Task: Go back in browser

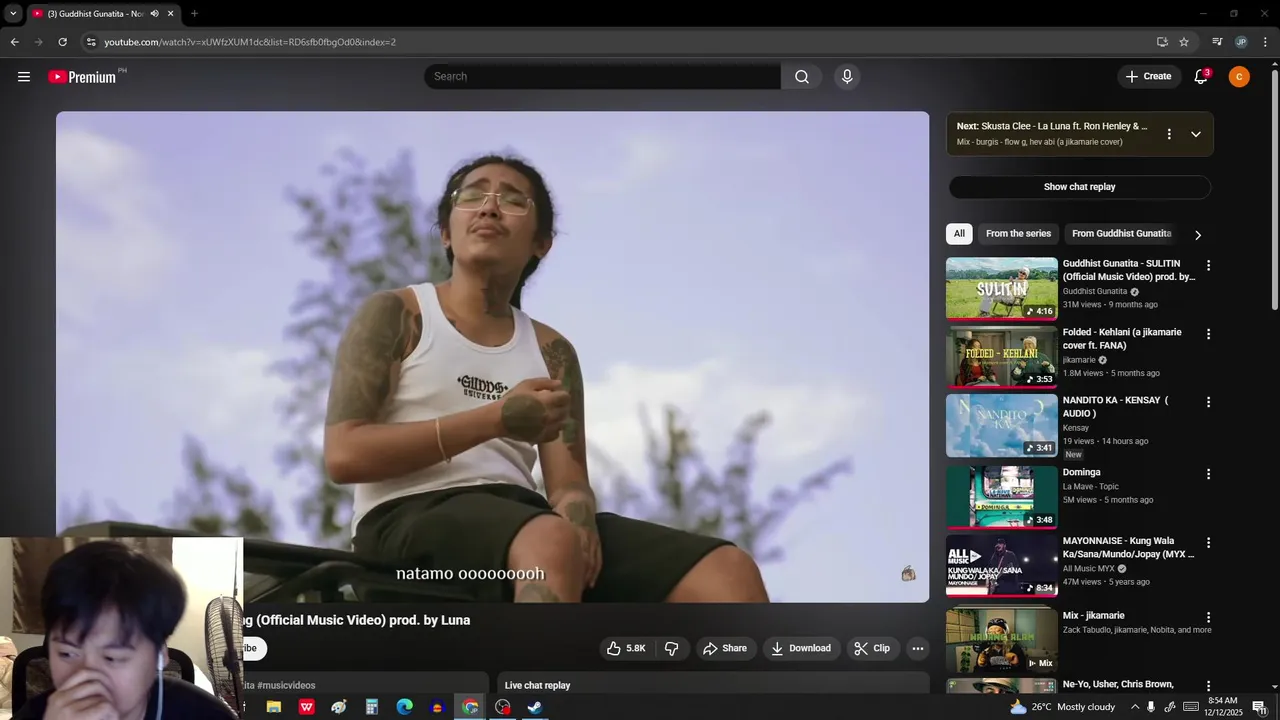Action: click(14, 42)
